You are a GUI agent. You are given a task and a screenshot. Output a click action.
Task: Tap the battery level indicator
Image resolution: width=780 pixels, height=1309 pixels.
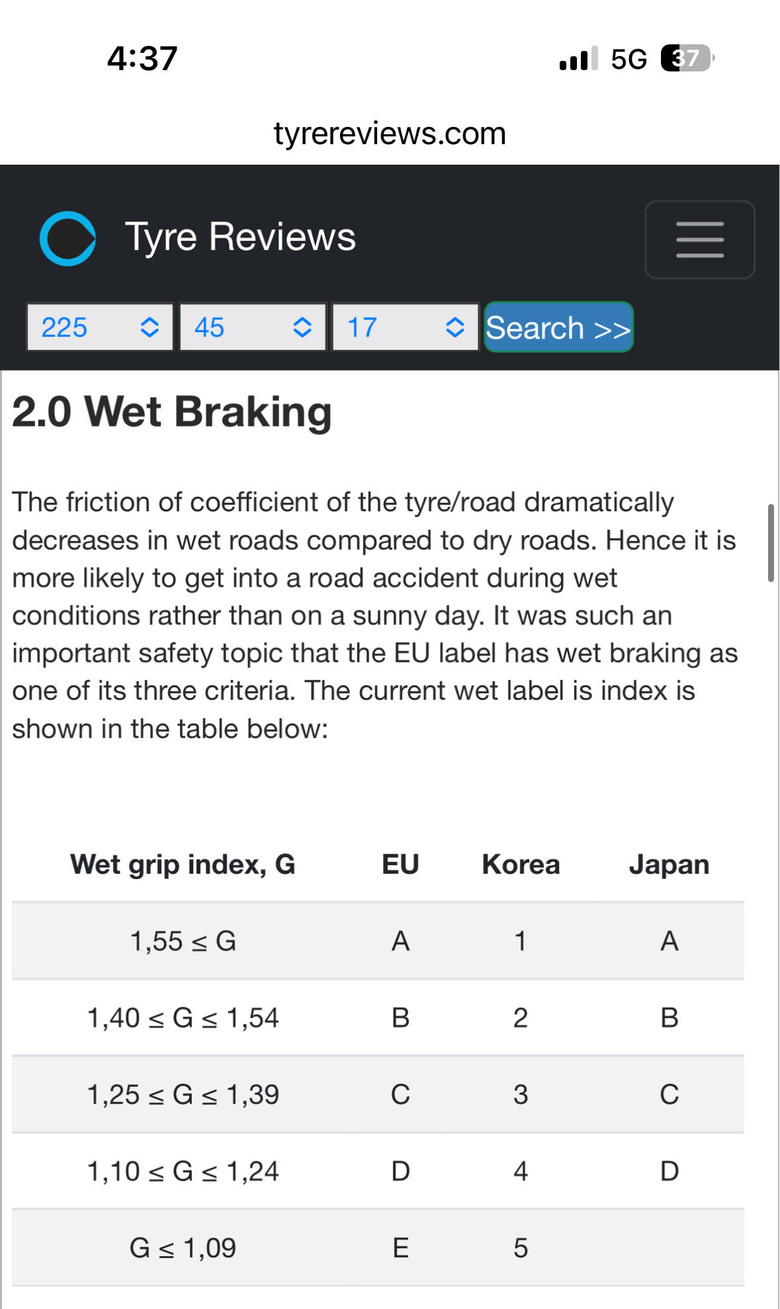(x=688, y=59)
